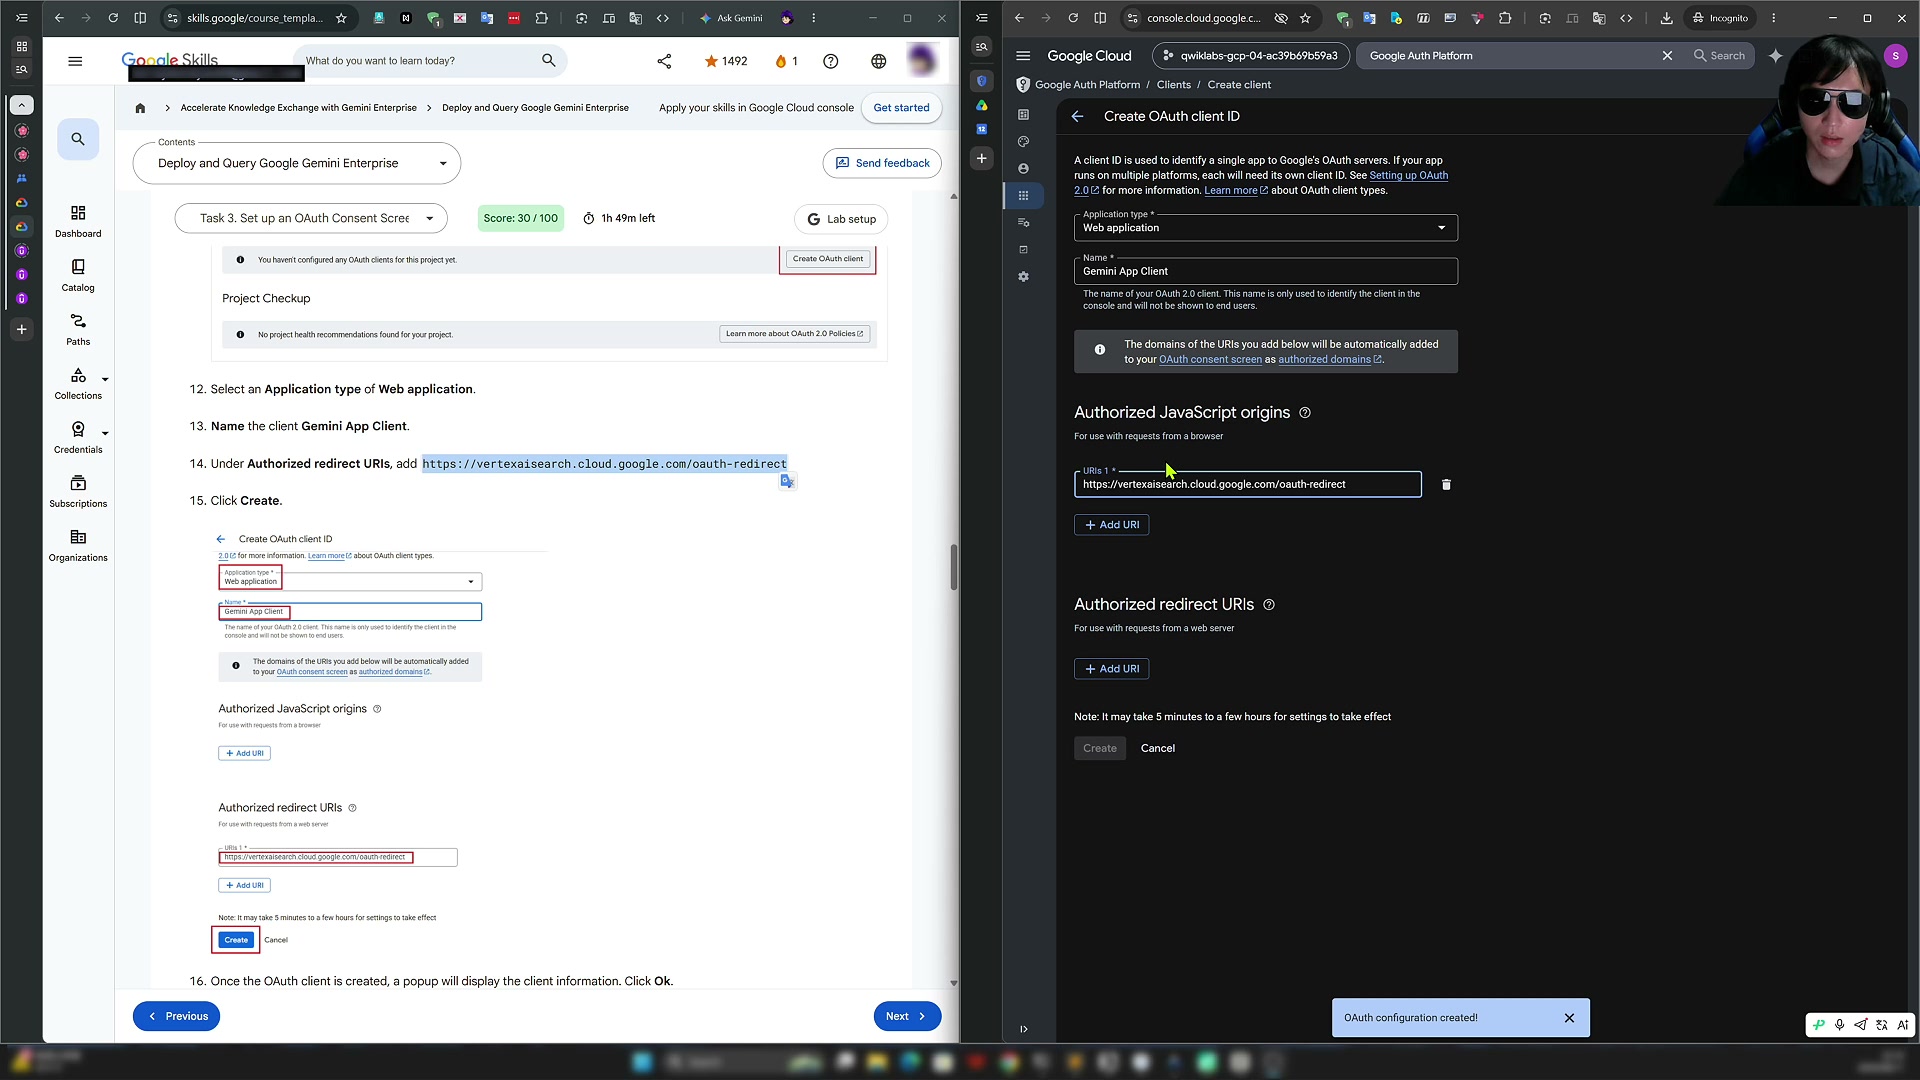Open Clients breadcrumb link
This screenshot has height=1080, width=1920.
pyautogui.click(x=1173, y=85)
